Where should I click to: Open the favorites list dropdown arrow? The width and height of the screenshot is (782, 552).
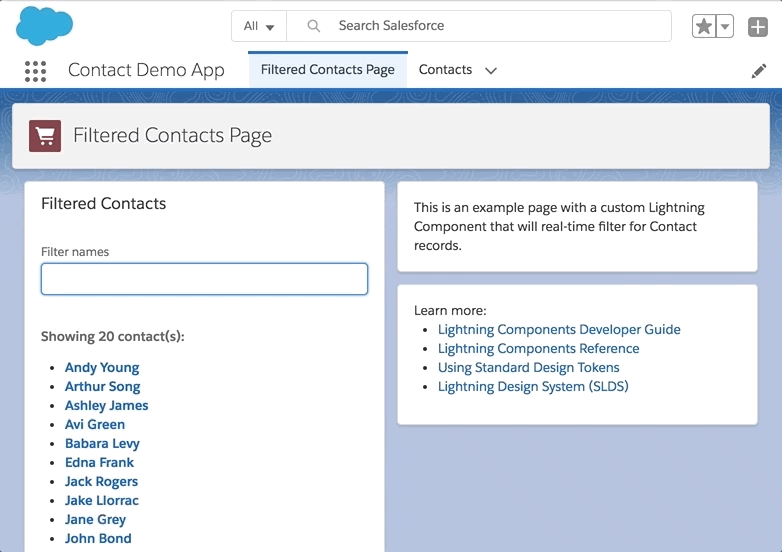pos(725,26)
